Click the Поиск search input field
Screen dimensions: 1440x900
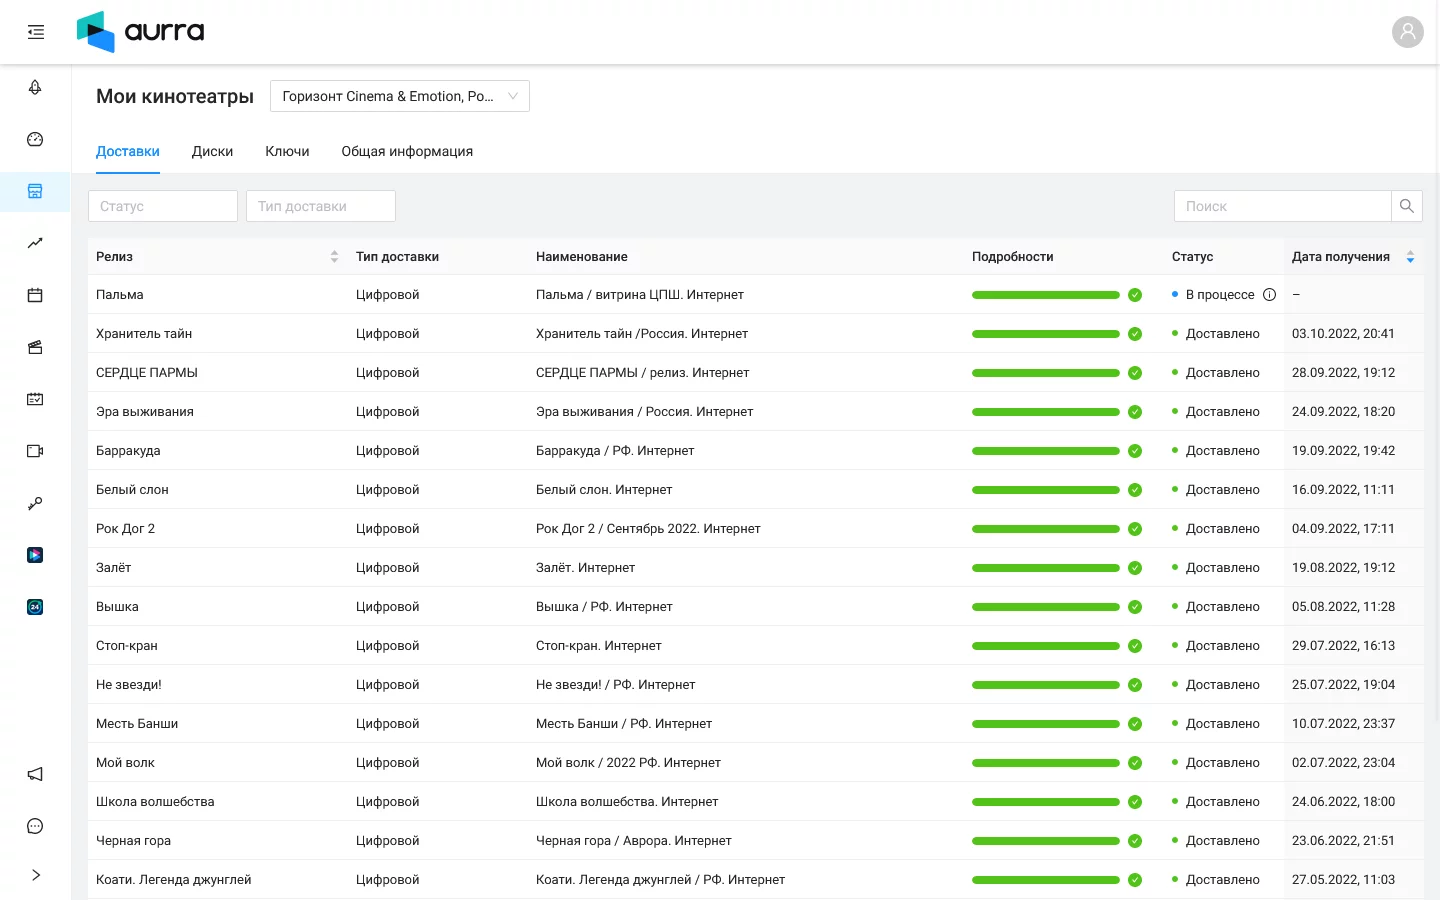click(1282, 206)
